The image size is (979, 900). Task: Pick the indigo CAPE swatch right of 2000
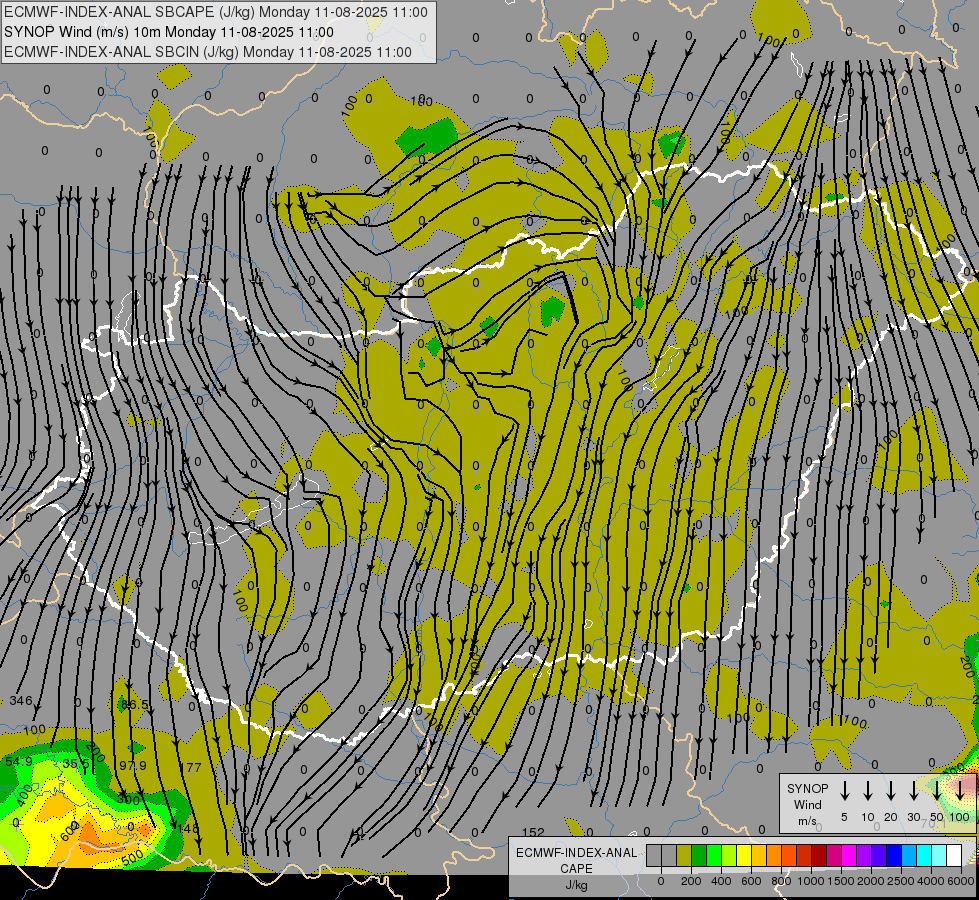click(x=878, y=856)
